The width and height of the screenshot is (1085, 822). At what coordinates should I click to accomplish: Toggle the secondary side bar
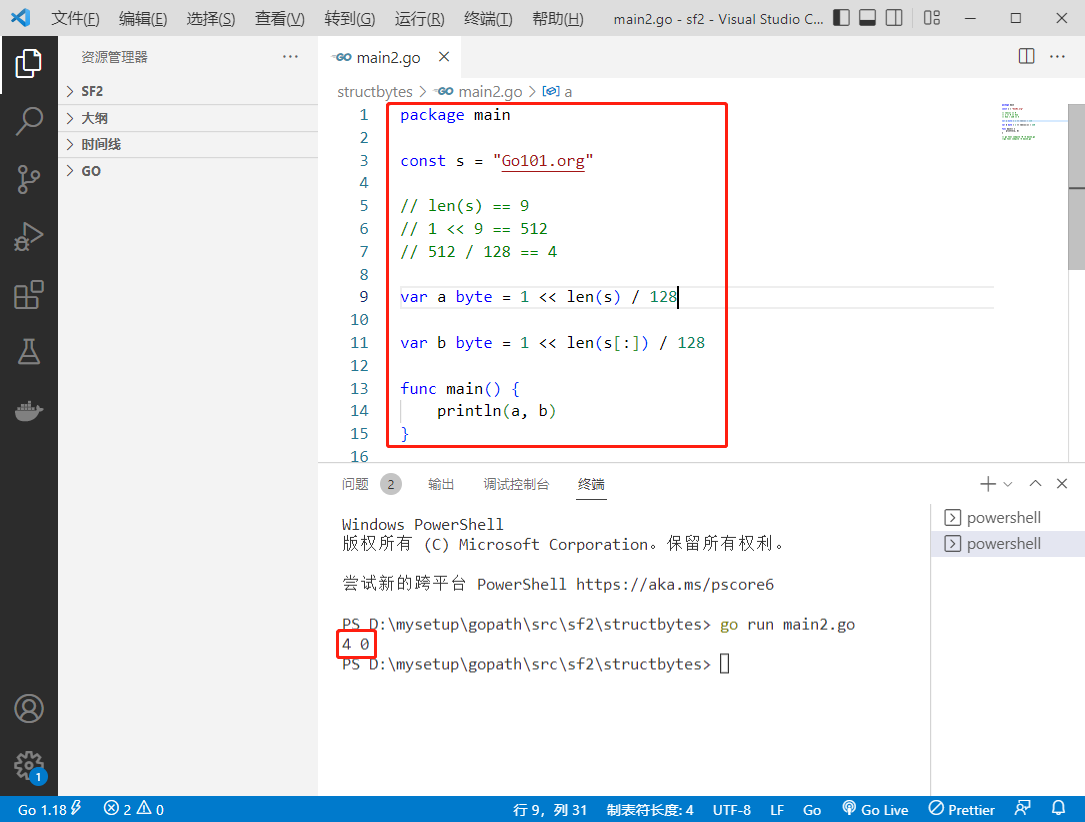pyautogui.click(x=893, y=18)
